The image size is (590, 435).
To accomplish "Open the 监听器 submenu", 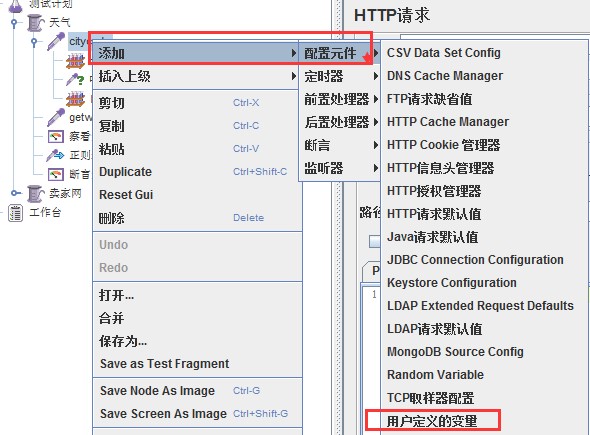I will click(340, 168).
